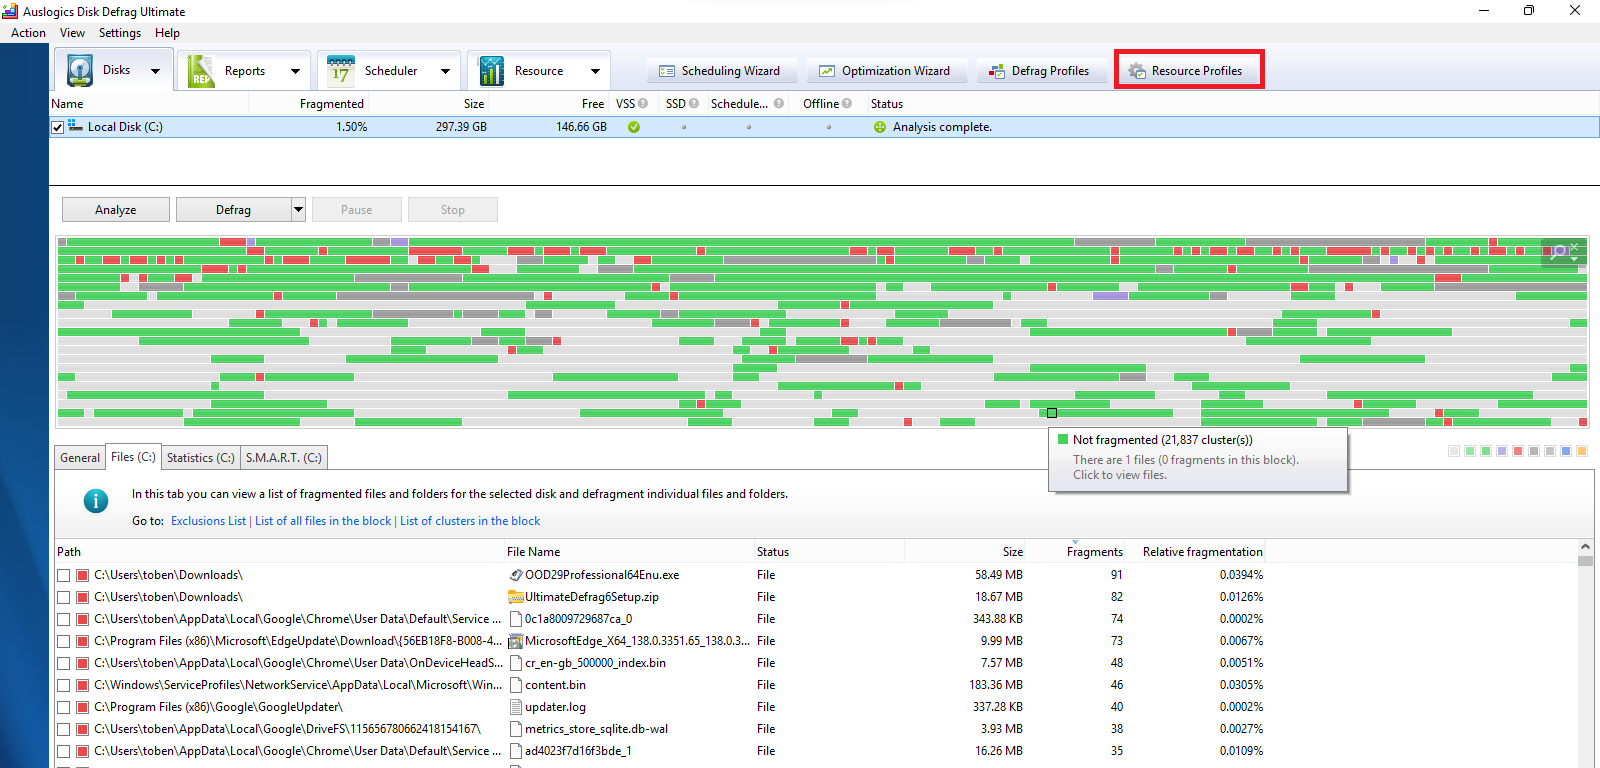
Task: Open the Reports toolbar icon
Action: pos(201,71)
